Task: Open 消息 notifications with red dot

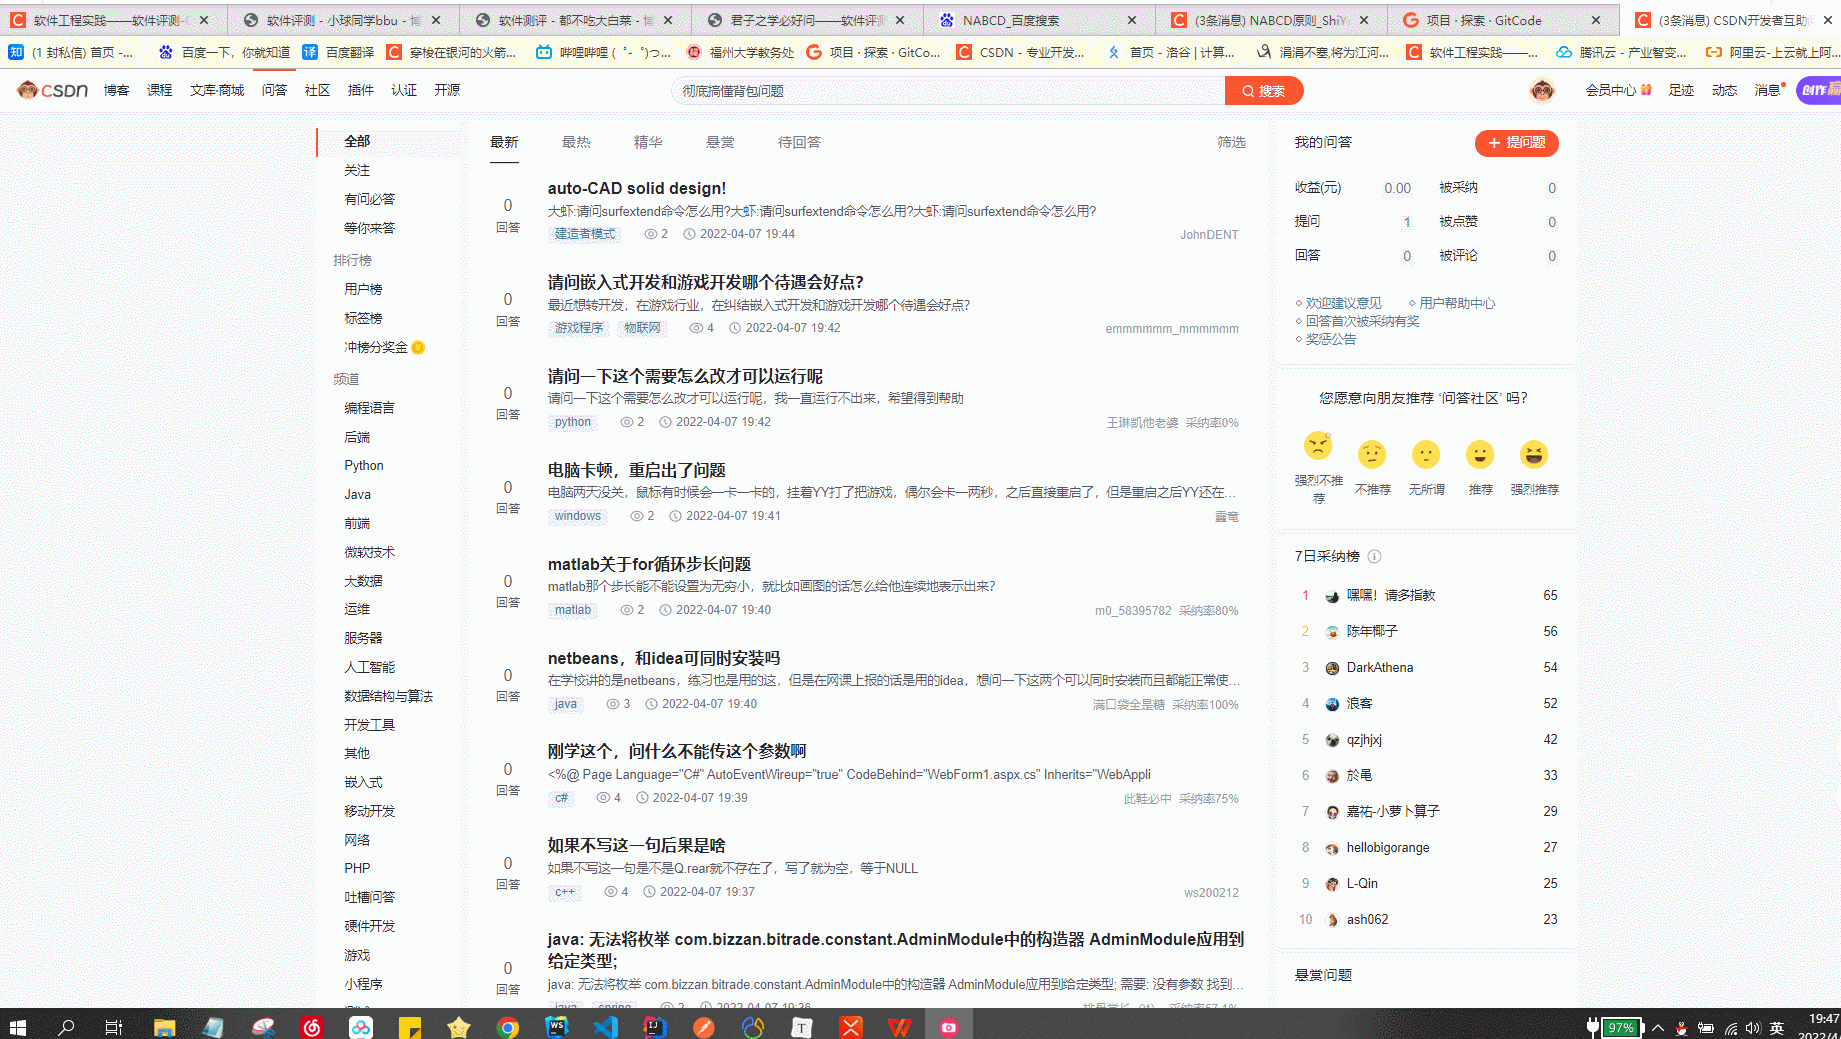Action: tap(1765, 89)
